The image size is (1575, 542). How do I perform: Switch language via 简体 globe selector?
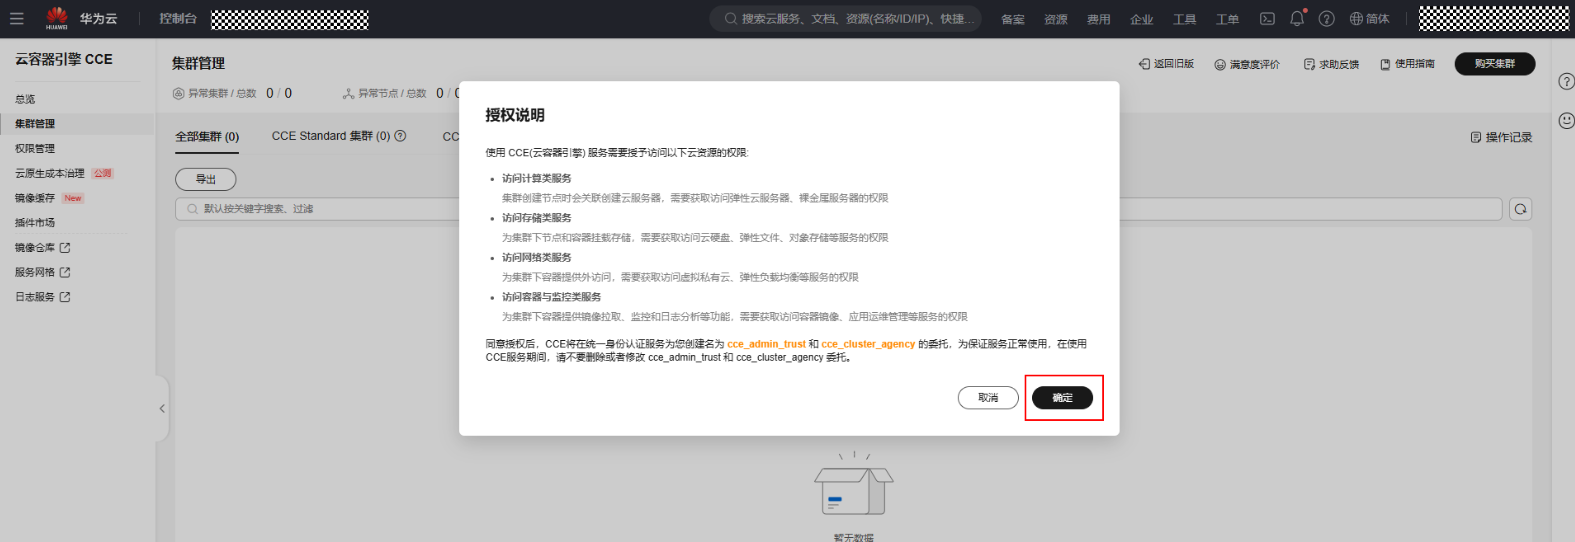(x=1369, y=18)
